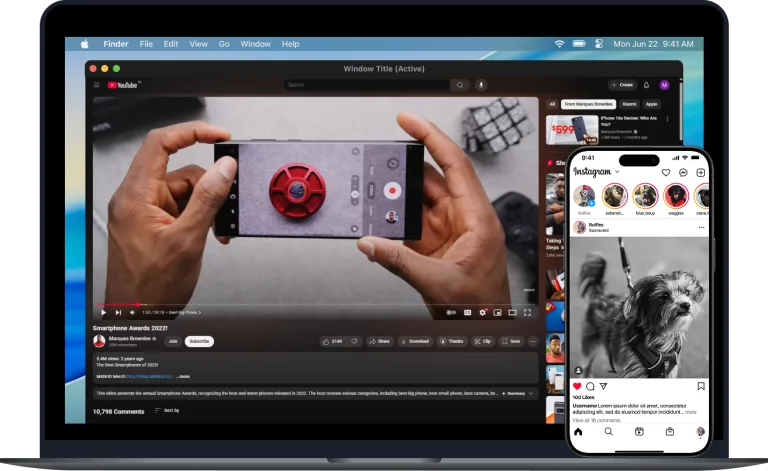Open Control Center in the menu bar
This screenshot has width=768, height=471.
[599, 44]
